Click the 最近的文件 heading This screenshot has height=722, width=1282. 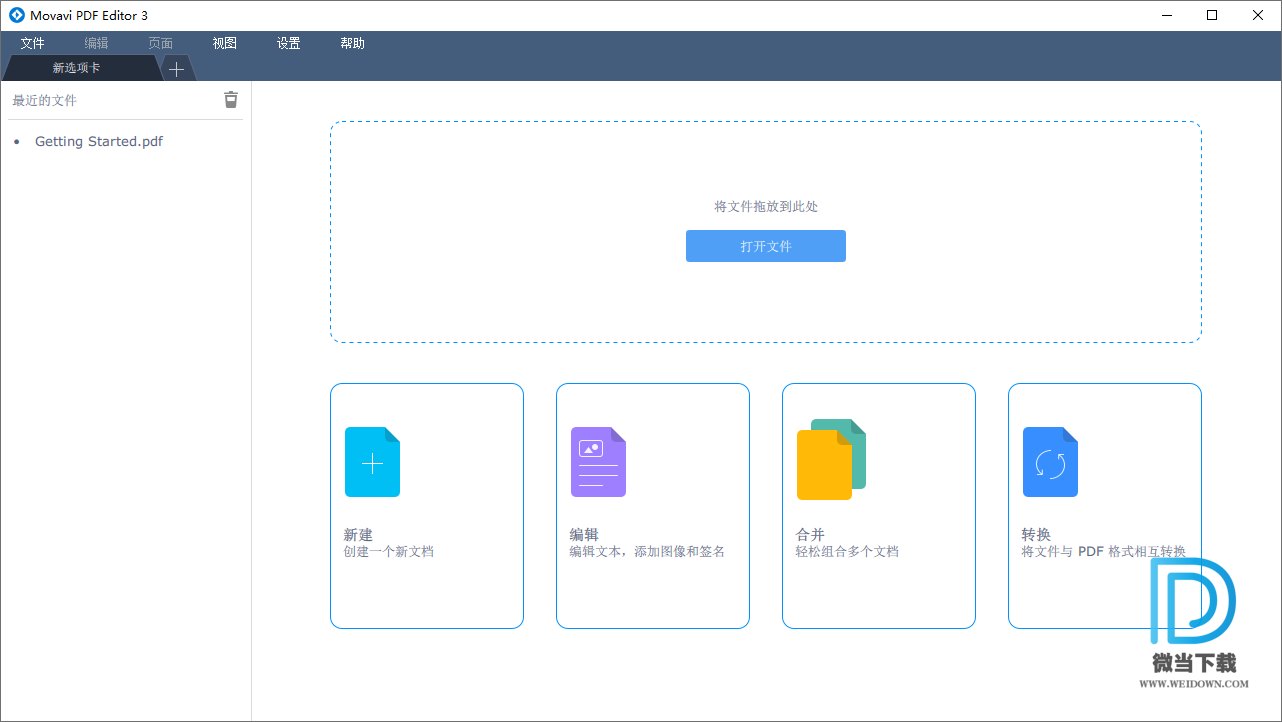tap(44, 100)
